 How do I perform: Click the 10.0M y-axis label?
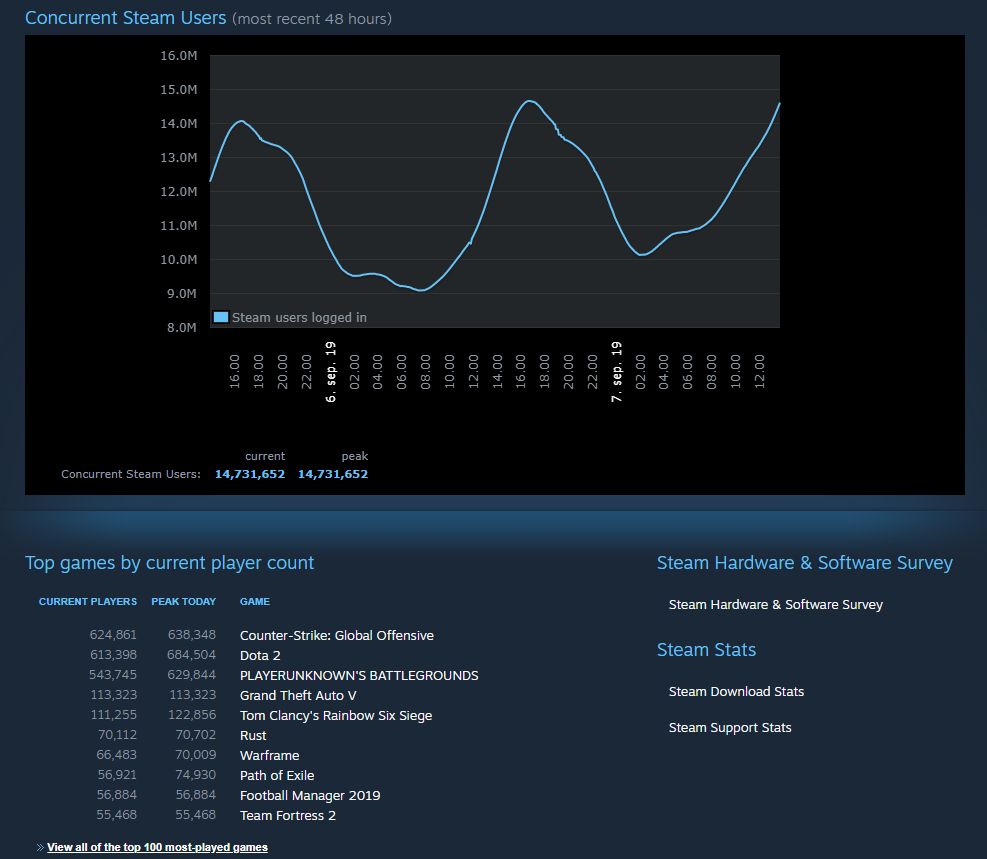[179, 259]
